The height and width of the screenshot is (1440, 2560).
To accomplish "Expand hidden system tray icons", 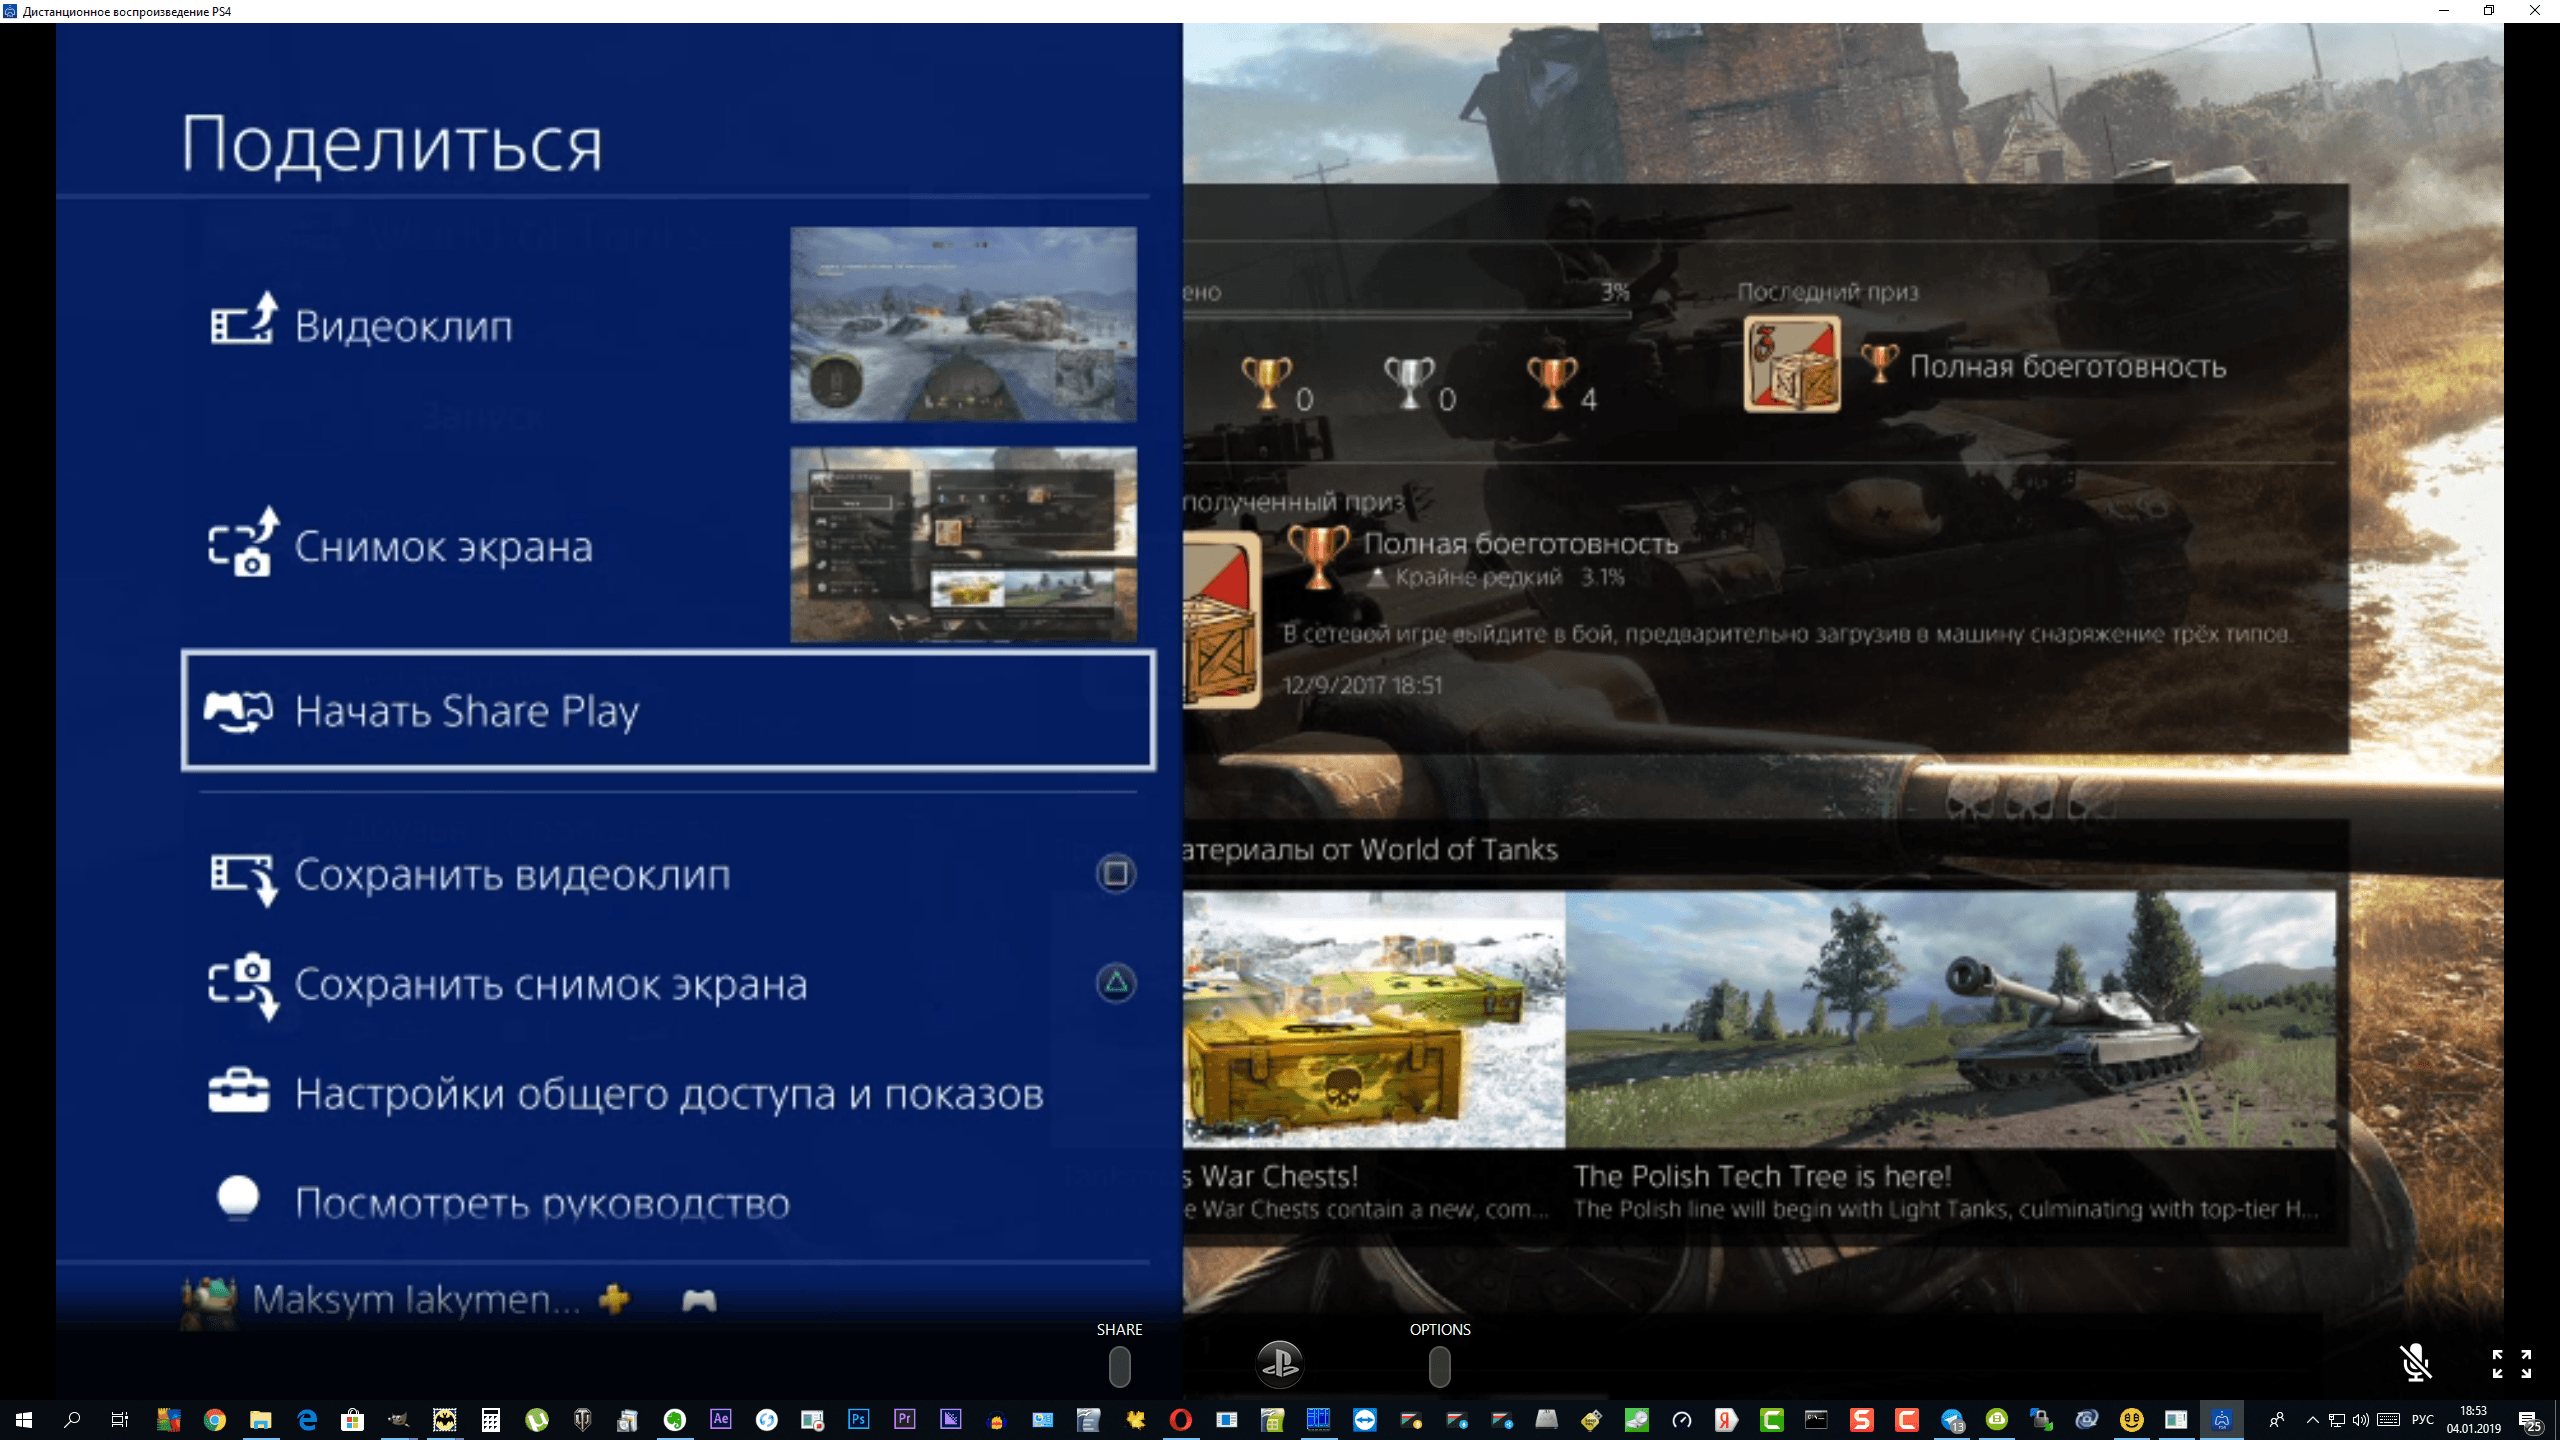I will point(2313,1420).
